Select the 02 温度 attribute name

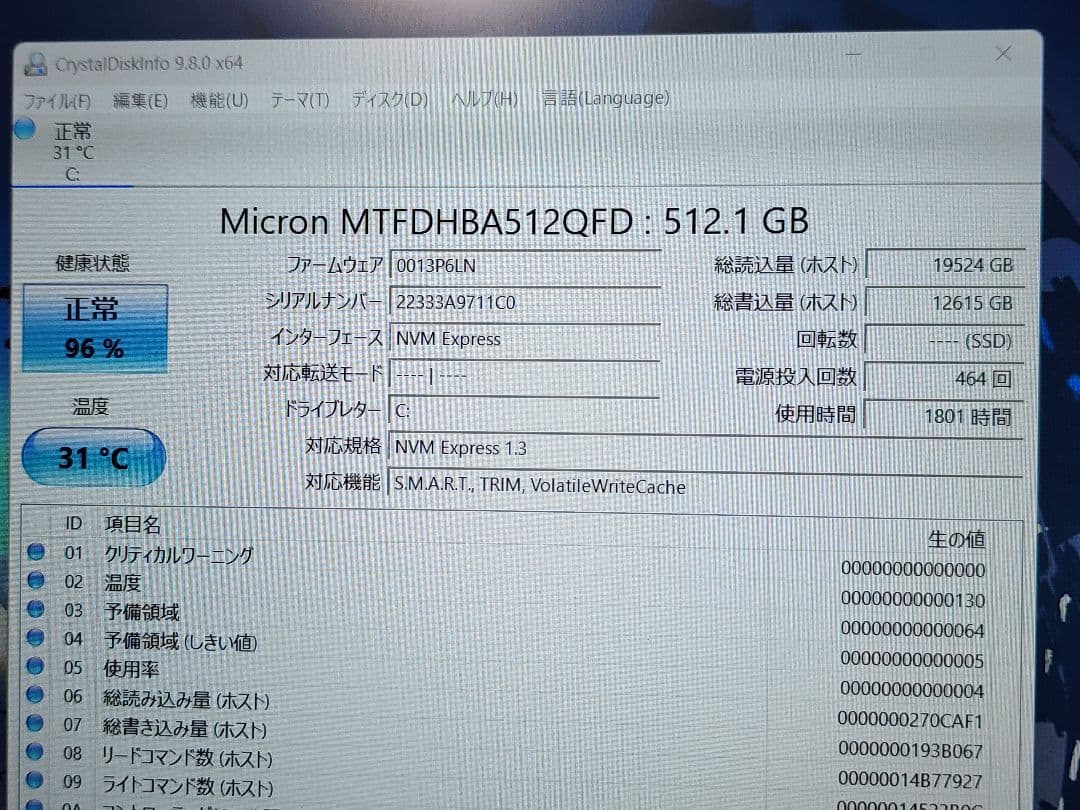[123, 583]
